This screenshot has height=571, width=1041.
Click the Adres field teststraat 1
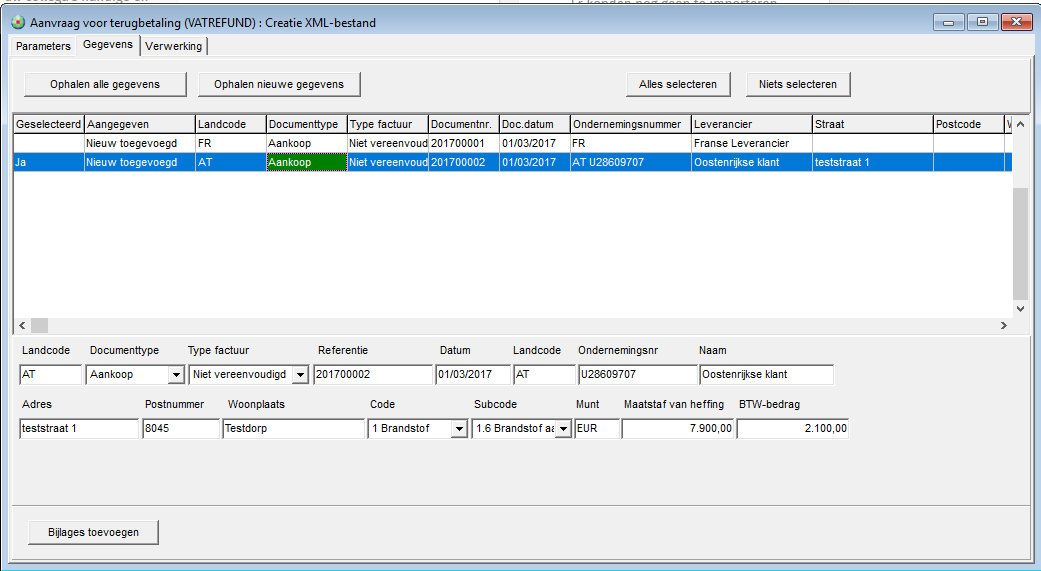(79, 429)
